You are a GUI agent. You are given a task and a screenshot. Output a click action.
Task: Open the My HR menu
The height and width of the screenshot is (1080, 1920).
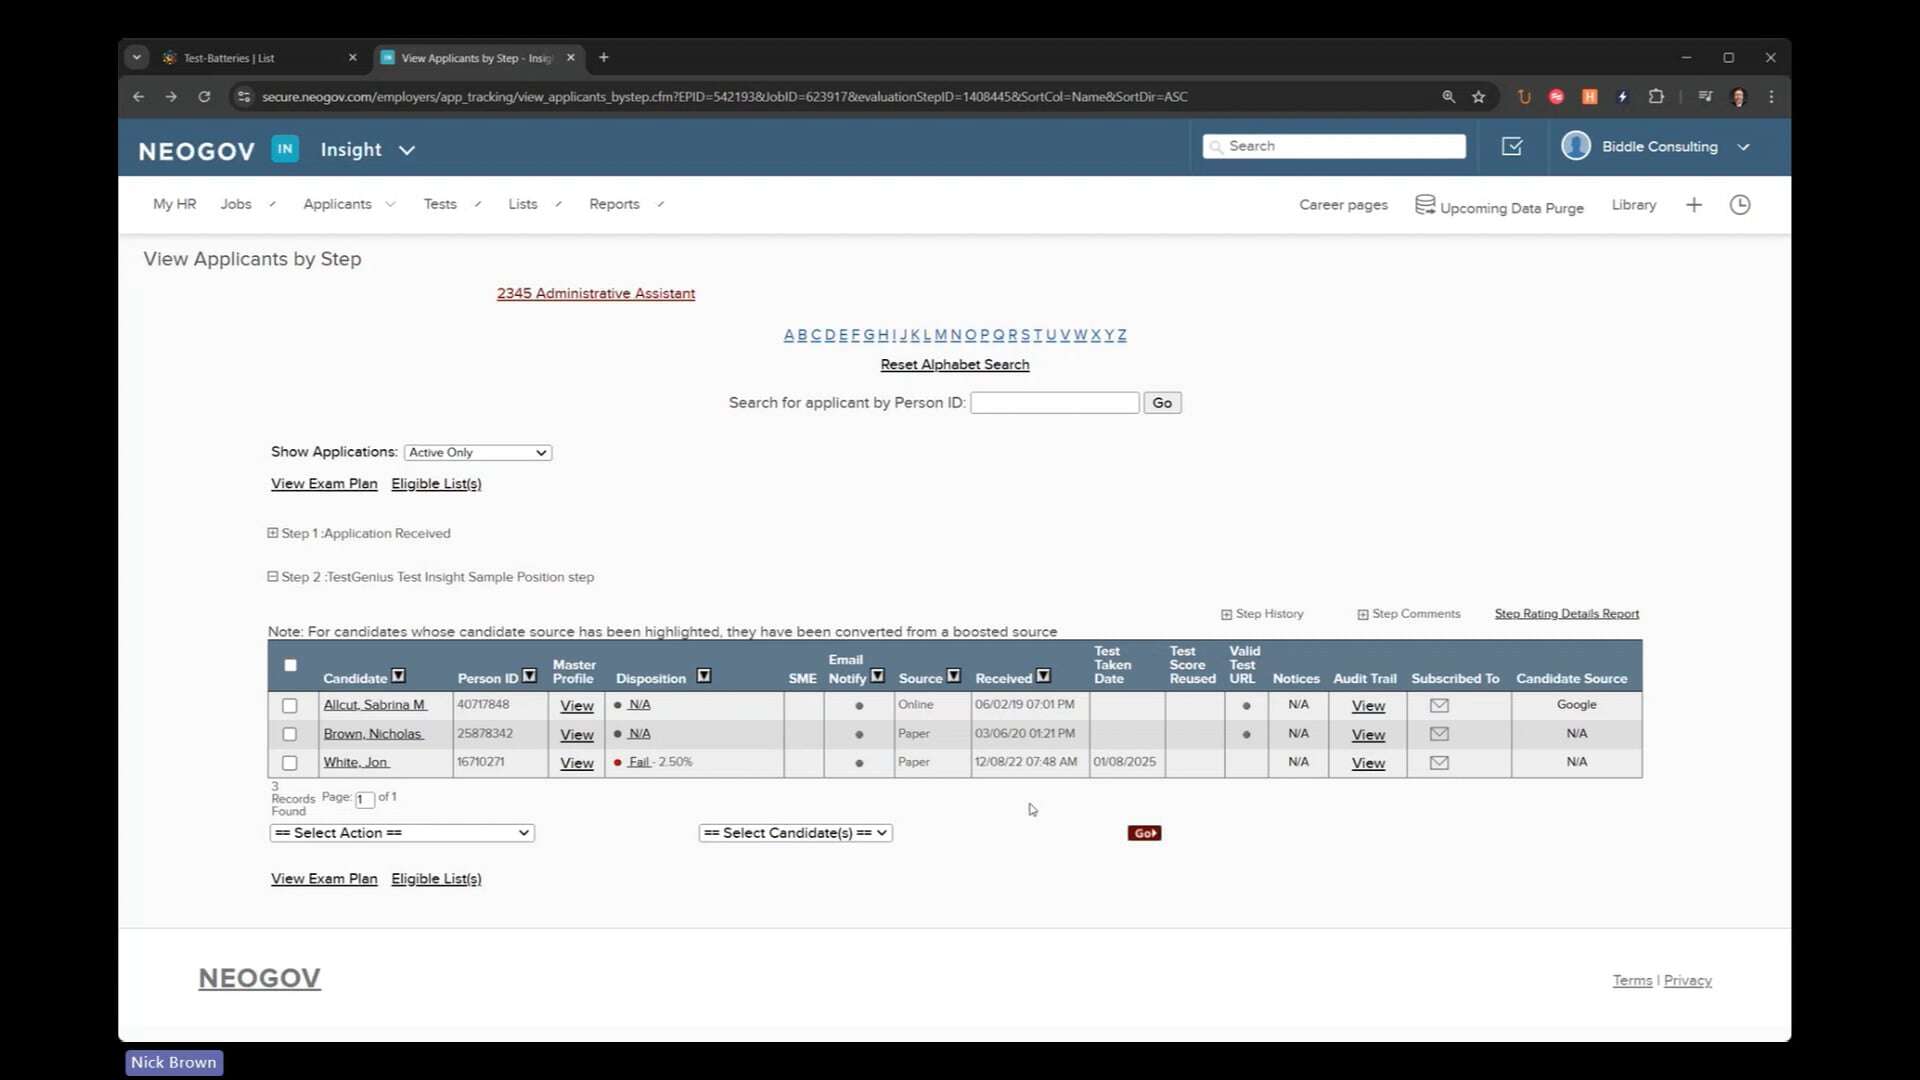tap(174, 204)
